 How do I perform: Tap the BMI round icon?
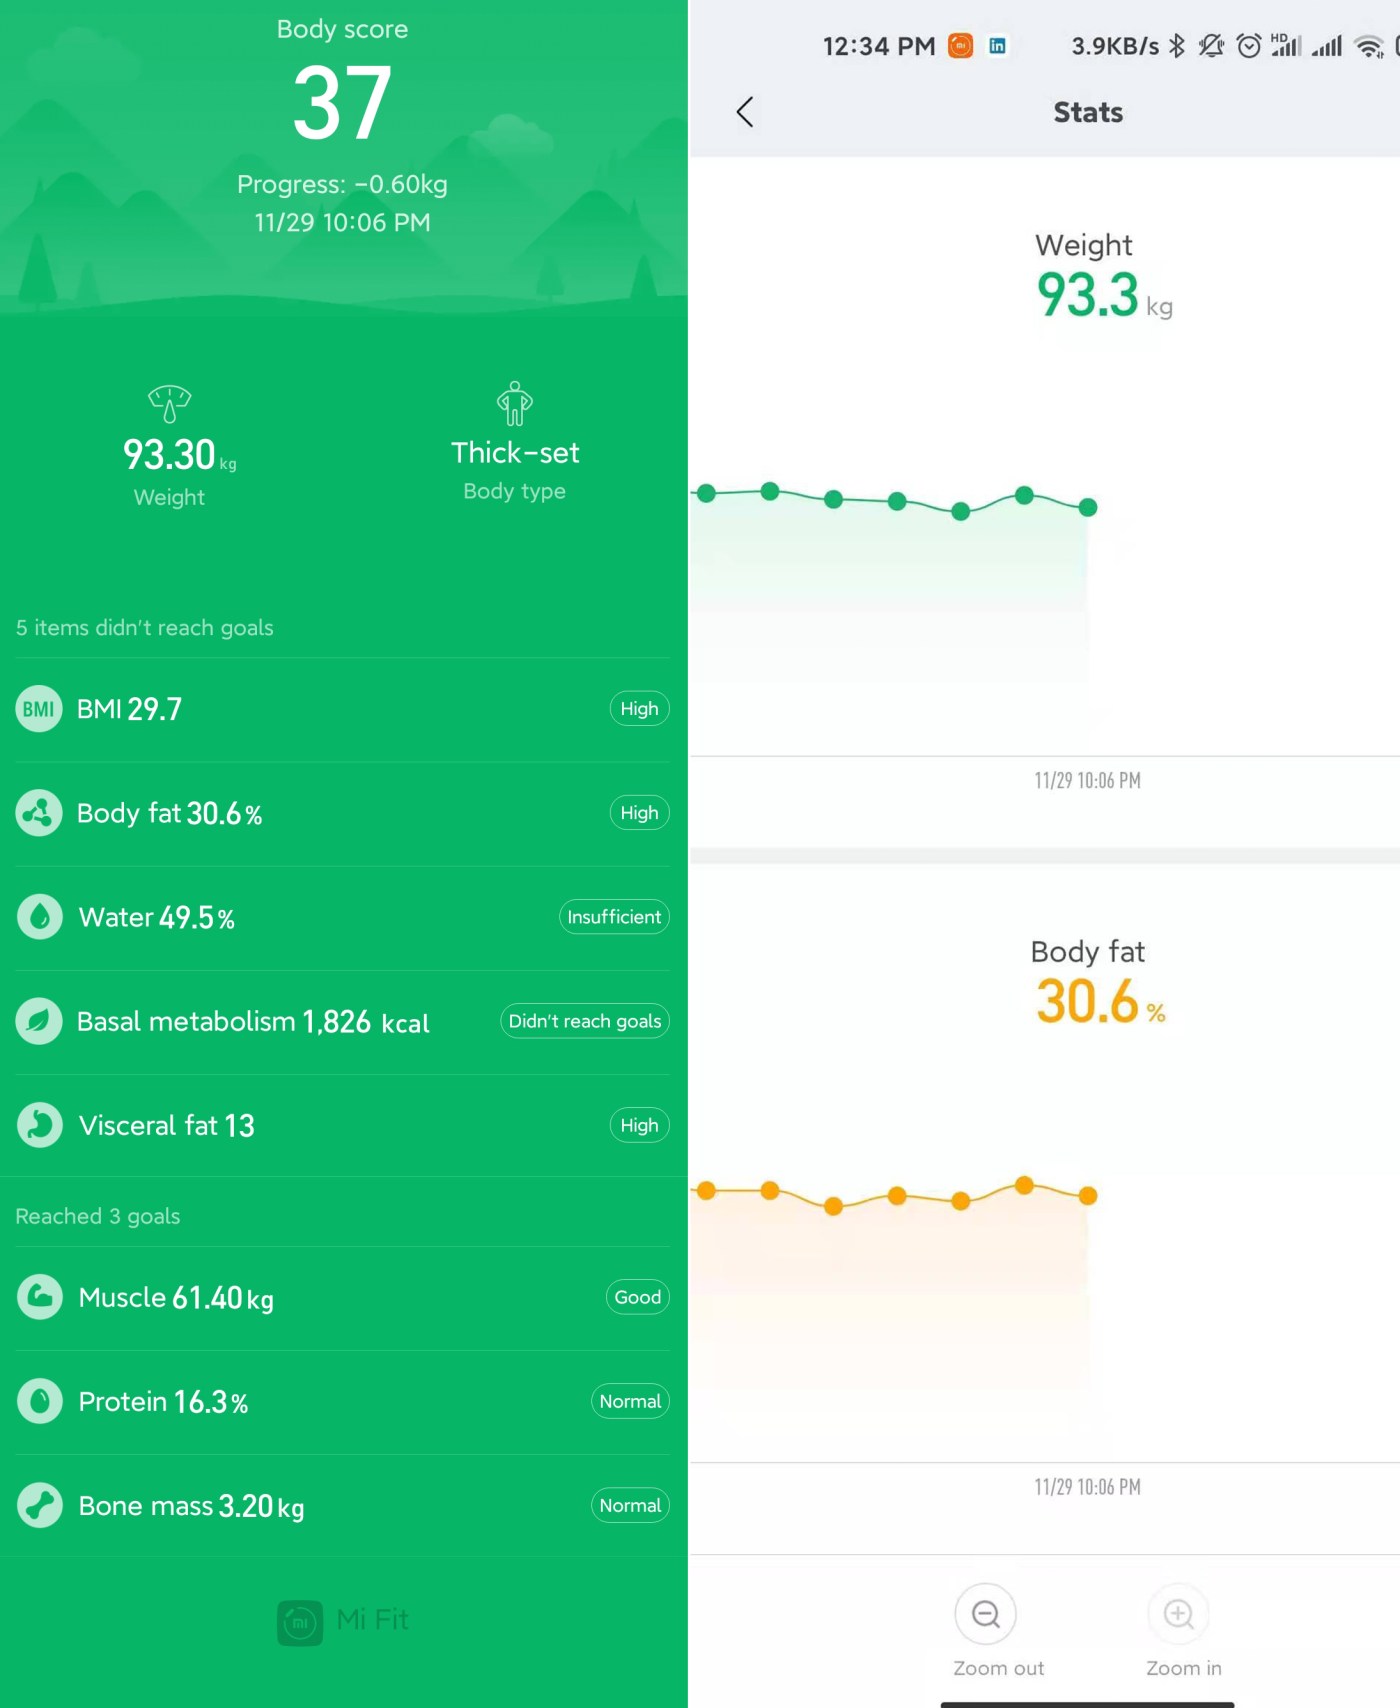coord(39,709)
